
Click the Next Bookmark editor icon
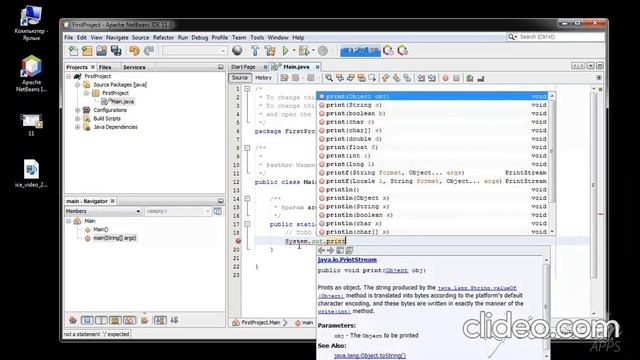coord(396,78)
